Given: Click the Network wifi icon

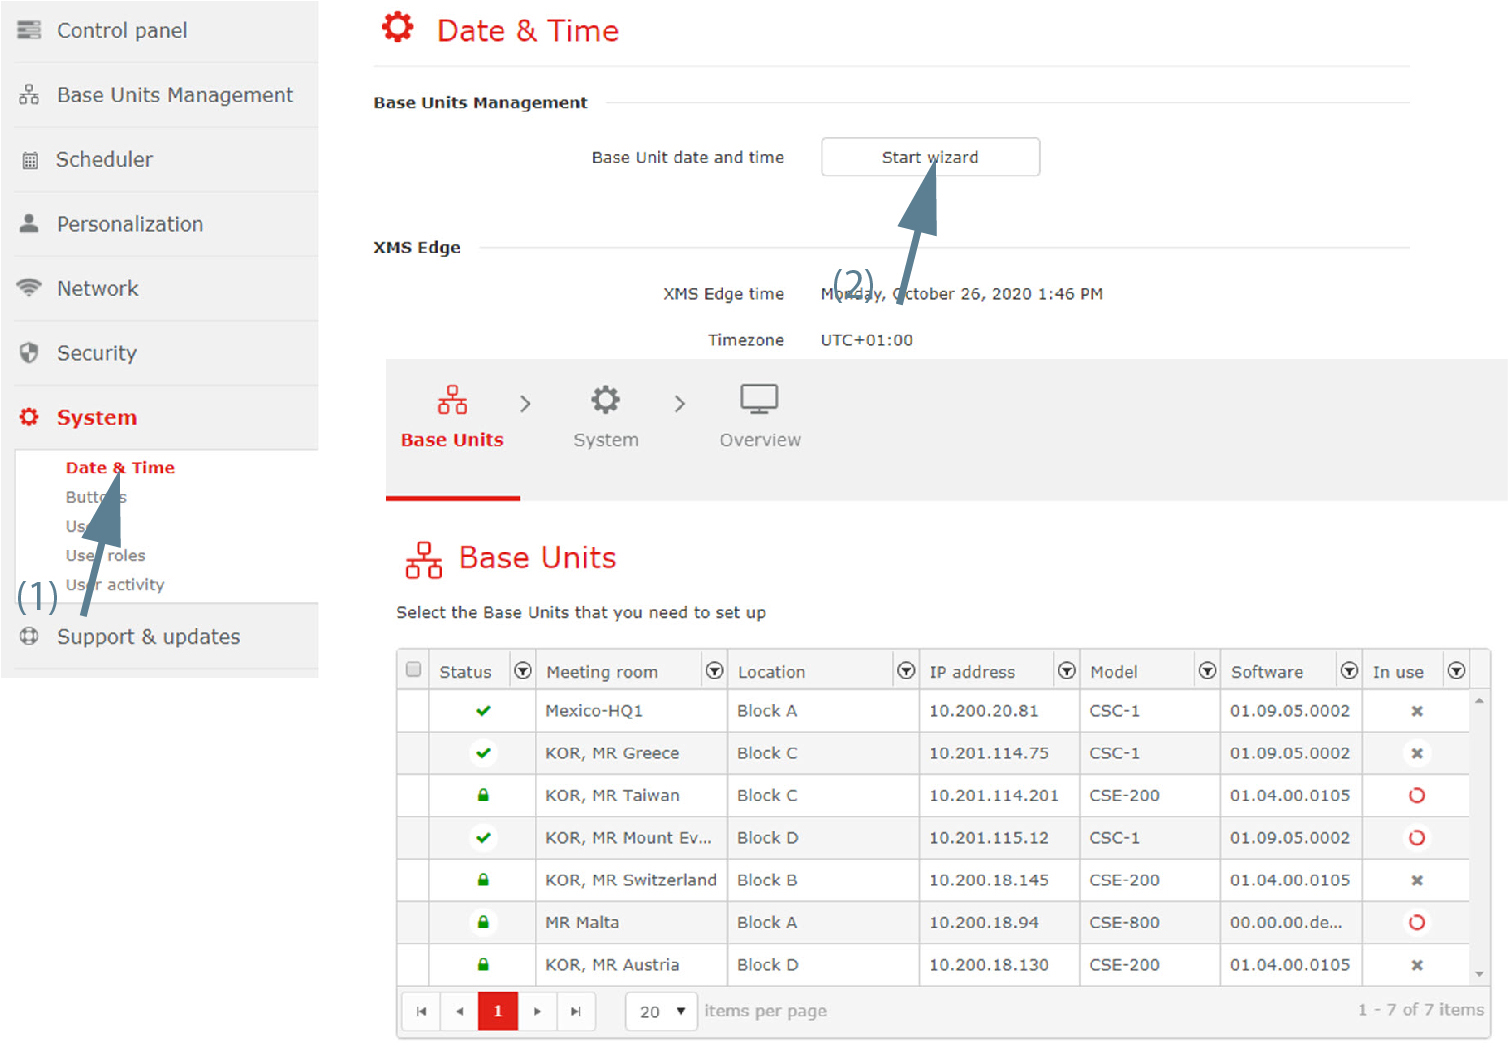Looking at the screenshot, I should point(29,288).
